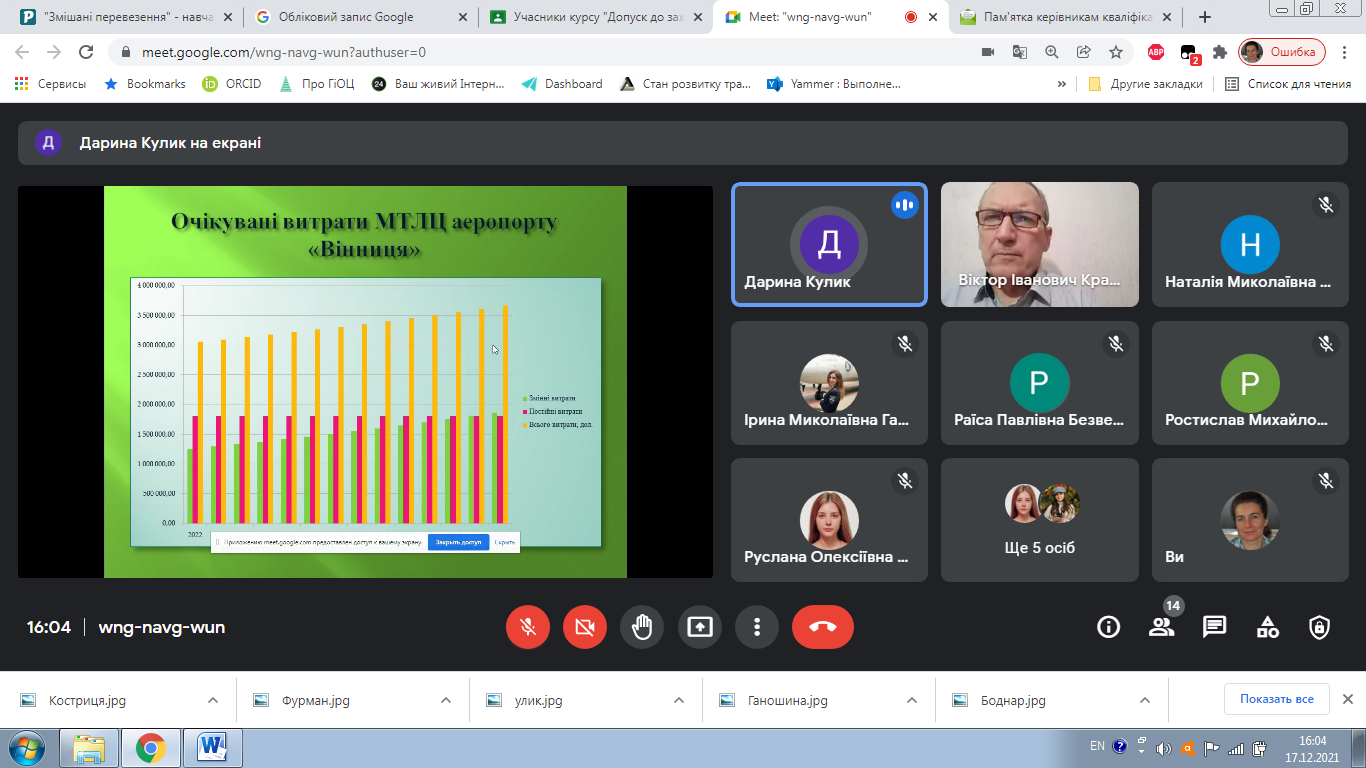Image resolution: width=1366 pixels, height=768 pixels.
Task: Toggle the camera on or off
Action: coord(585,627)
